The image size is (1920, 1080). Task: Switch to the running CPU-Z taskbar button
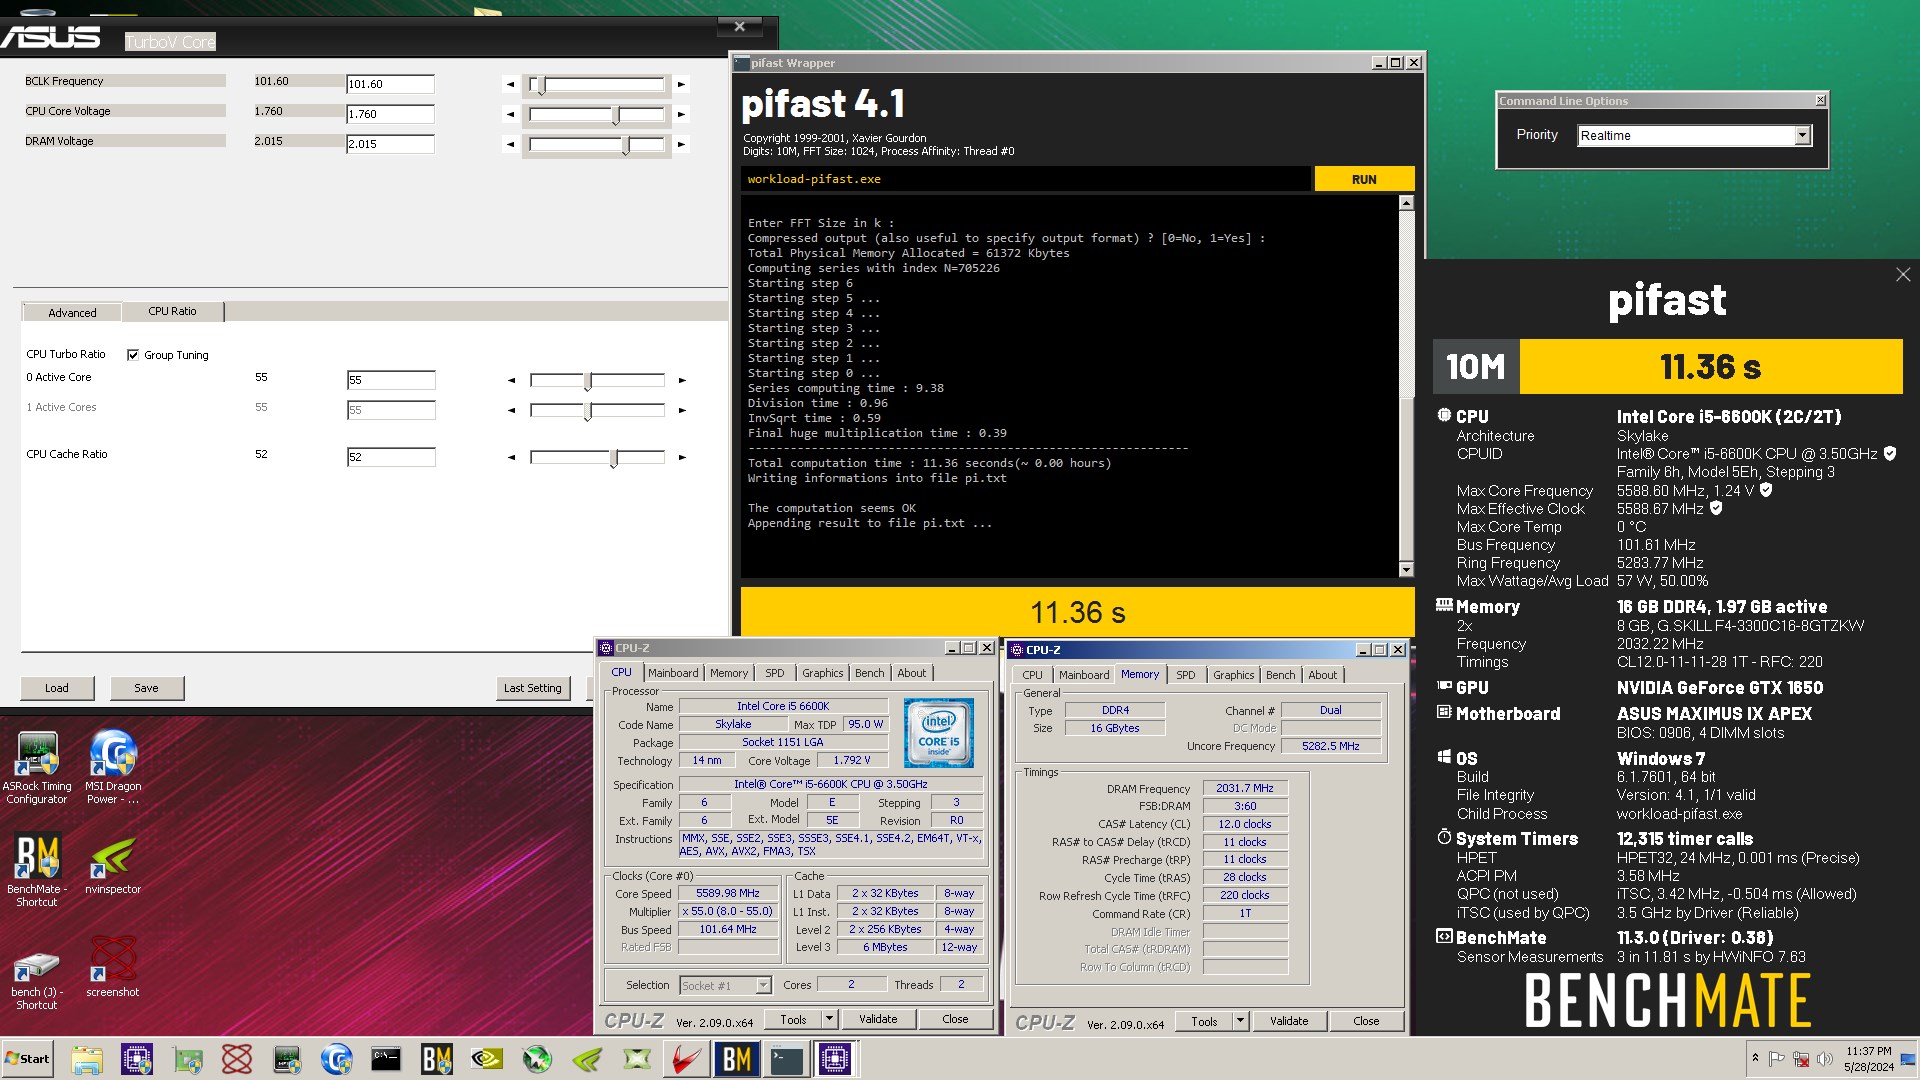[x=835, y=1059]
